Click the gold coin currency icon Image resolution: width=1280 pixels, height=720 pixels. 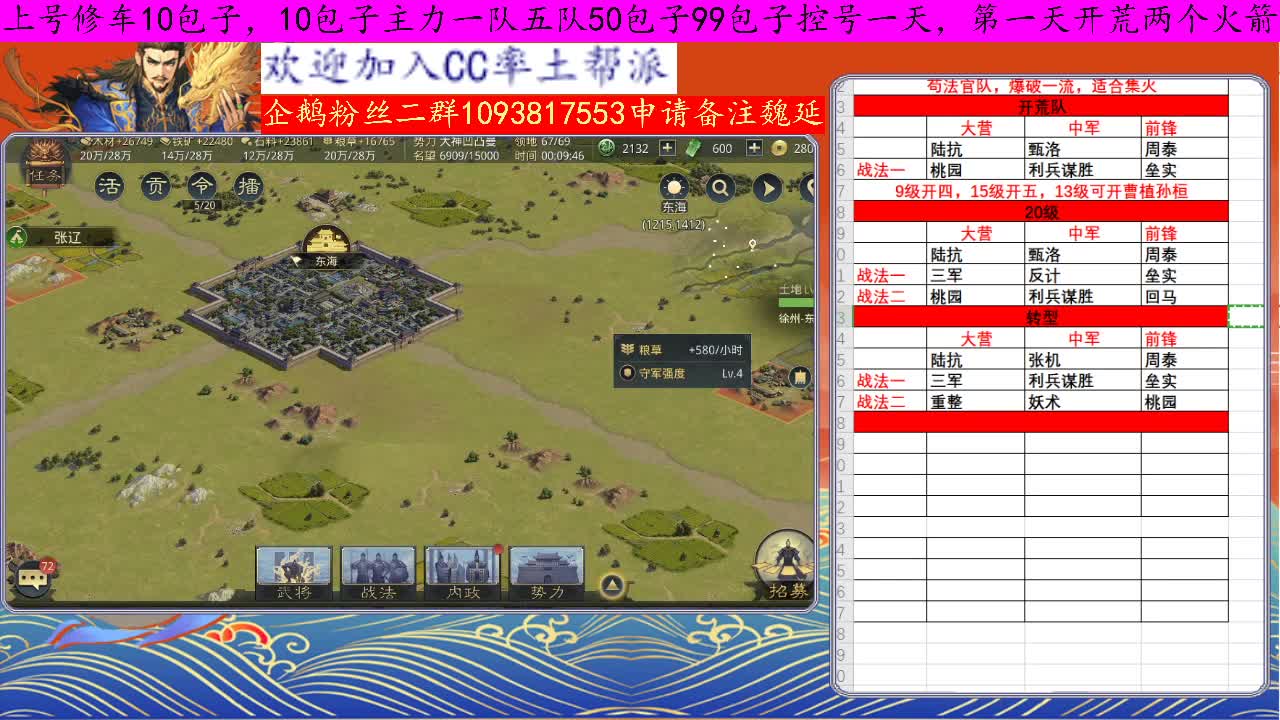click(779, 148)
